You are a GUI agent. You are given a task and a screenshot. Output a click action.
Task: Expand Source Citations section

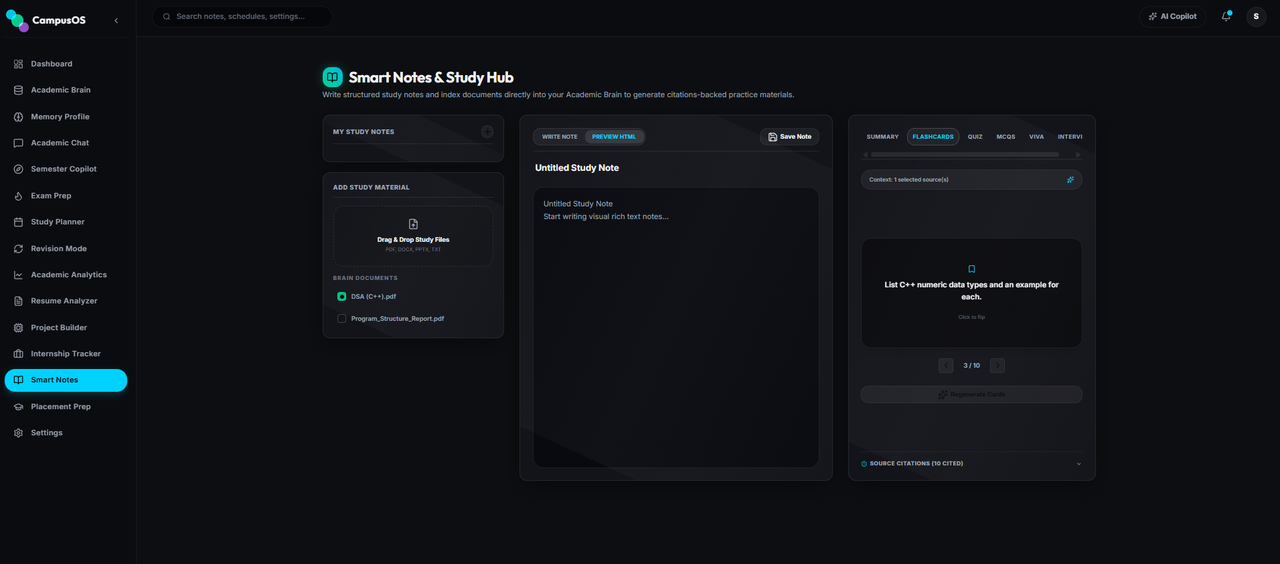point(971,464)
